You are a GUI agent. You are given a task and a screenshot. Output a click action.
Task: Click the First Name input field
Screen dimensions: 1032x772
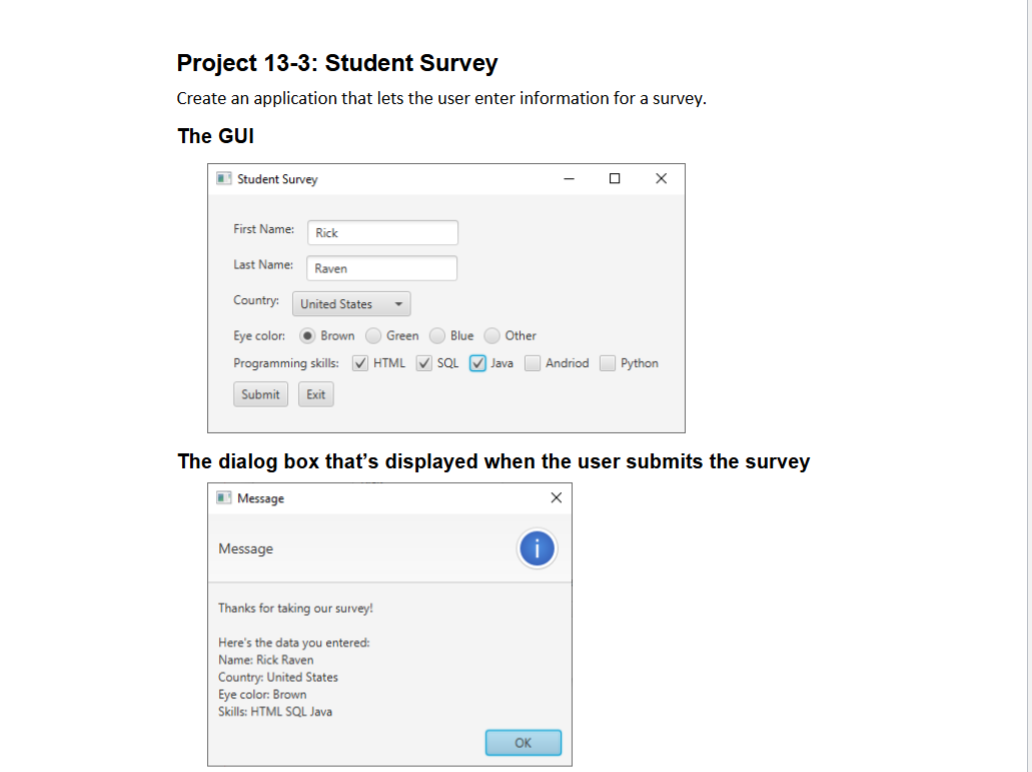pos(382,232)
